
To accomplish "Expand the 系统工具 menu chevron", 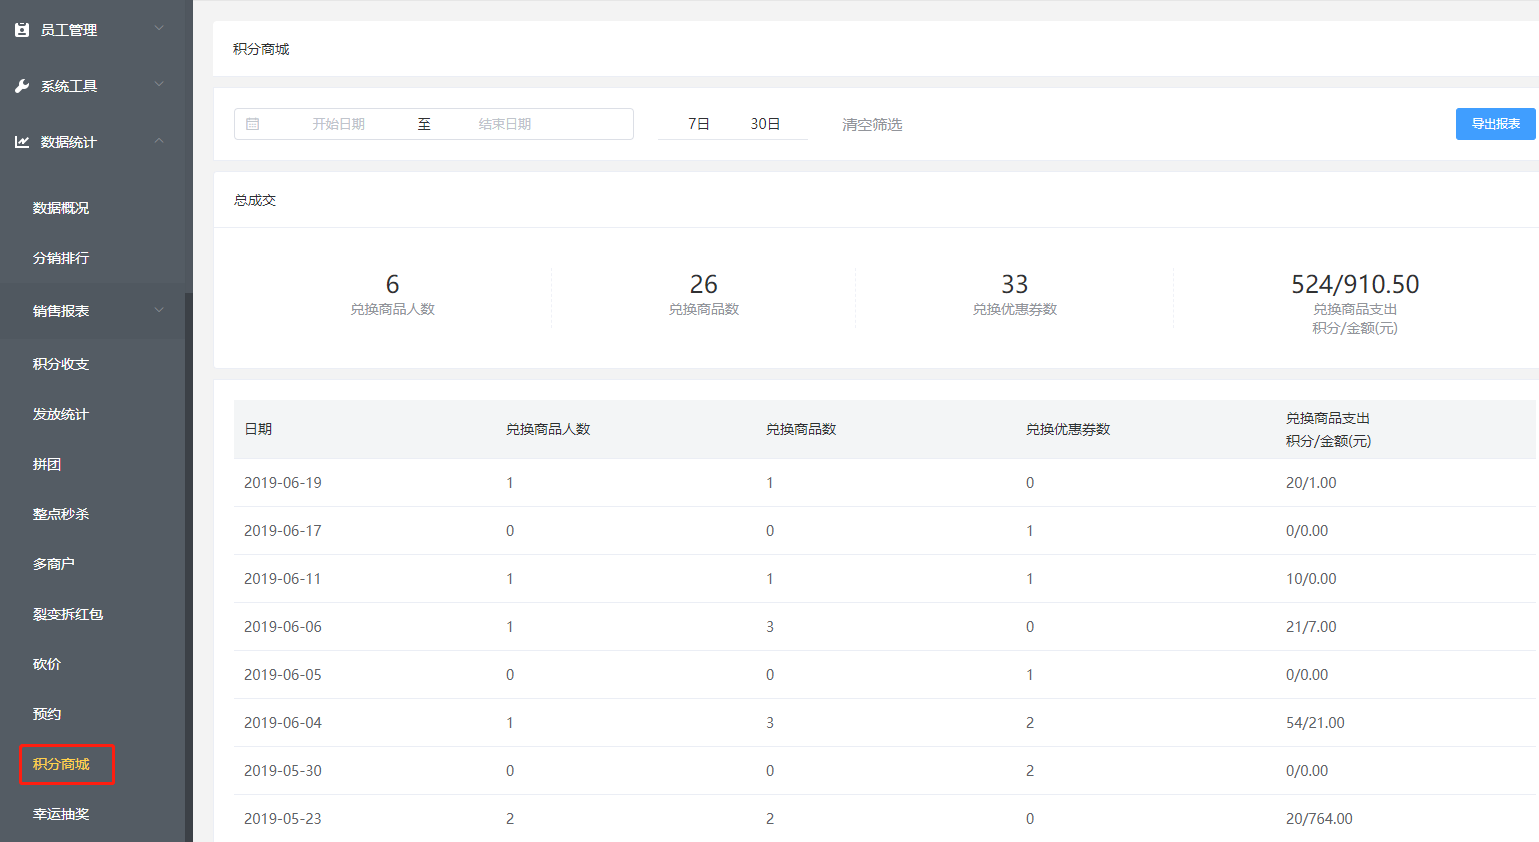I will (159, 85).
